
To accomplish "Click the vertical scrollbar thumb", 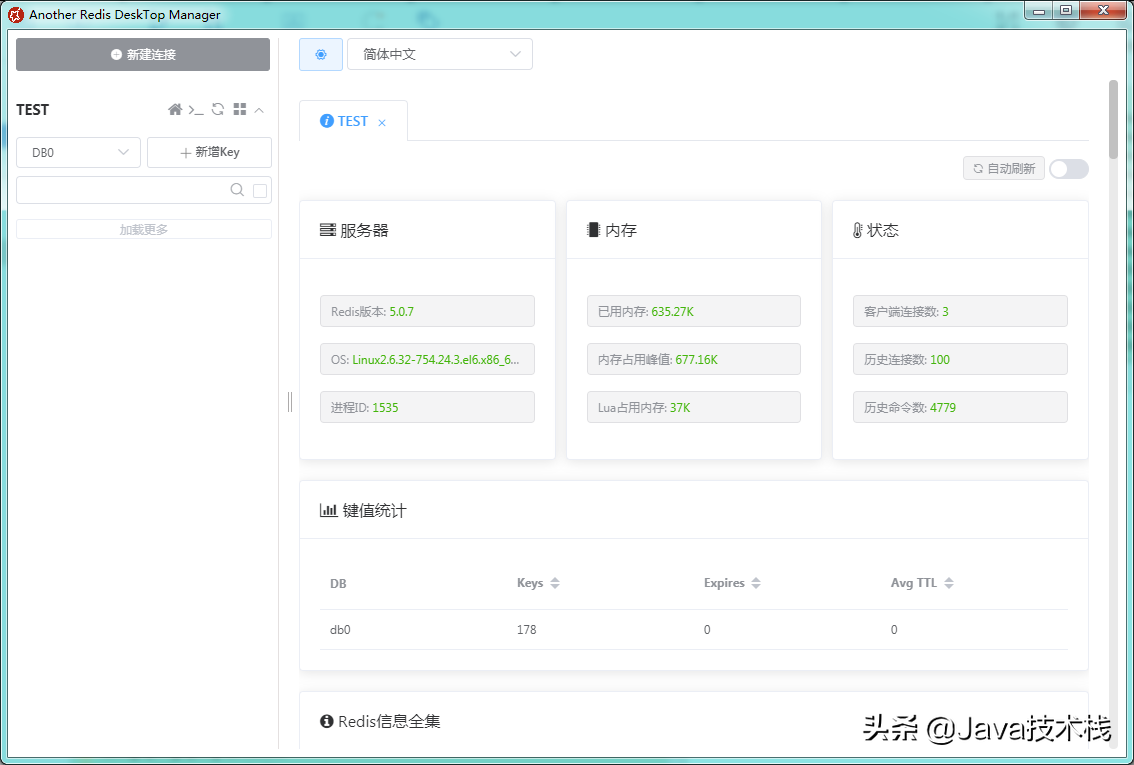I will [x=1114, y=119].
